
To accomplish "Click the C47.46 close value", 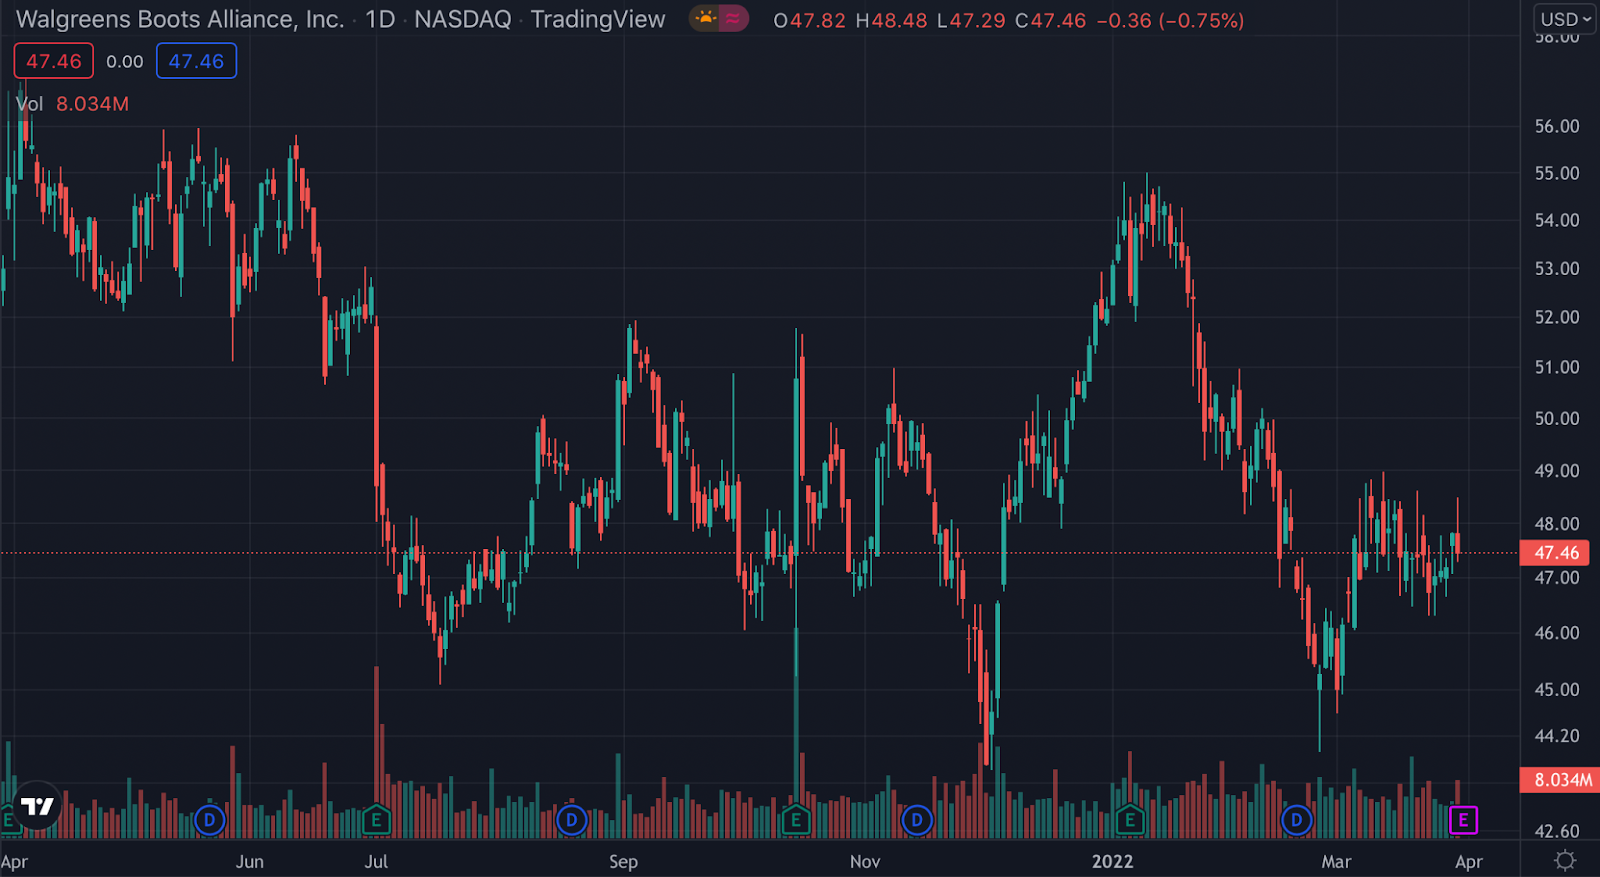I will coord(1051,20).
